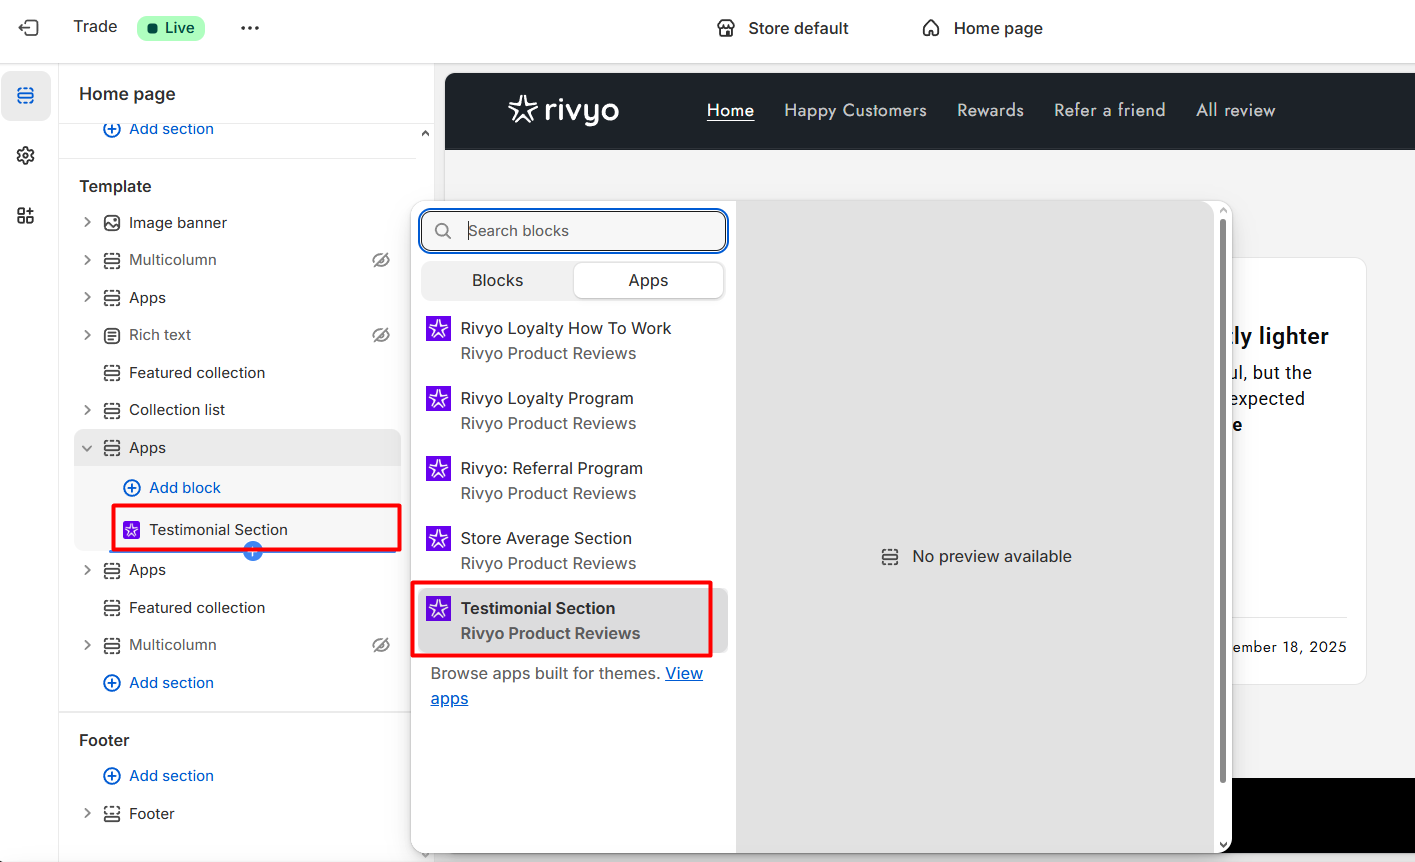Image resolution: width=1415 pixels, height=862 pixels.
Task: Expand the Footer section row
Action: coord(87,814)
